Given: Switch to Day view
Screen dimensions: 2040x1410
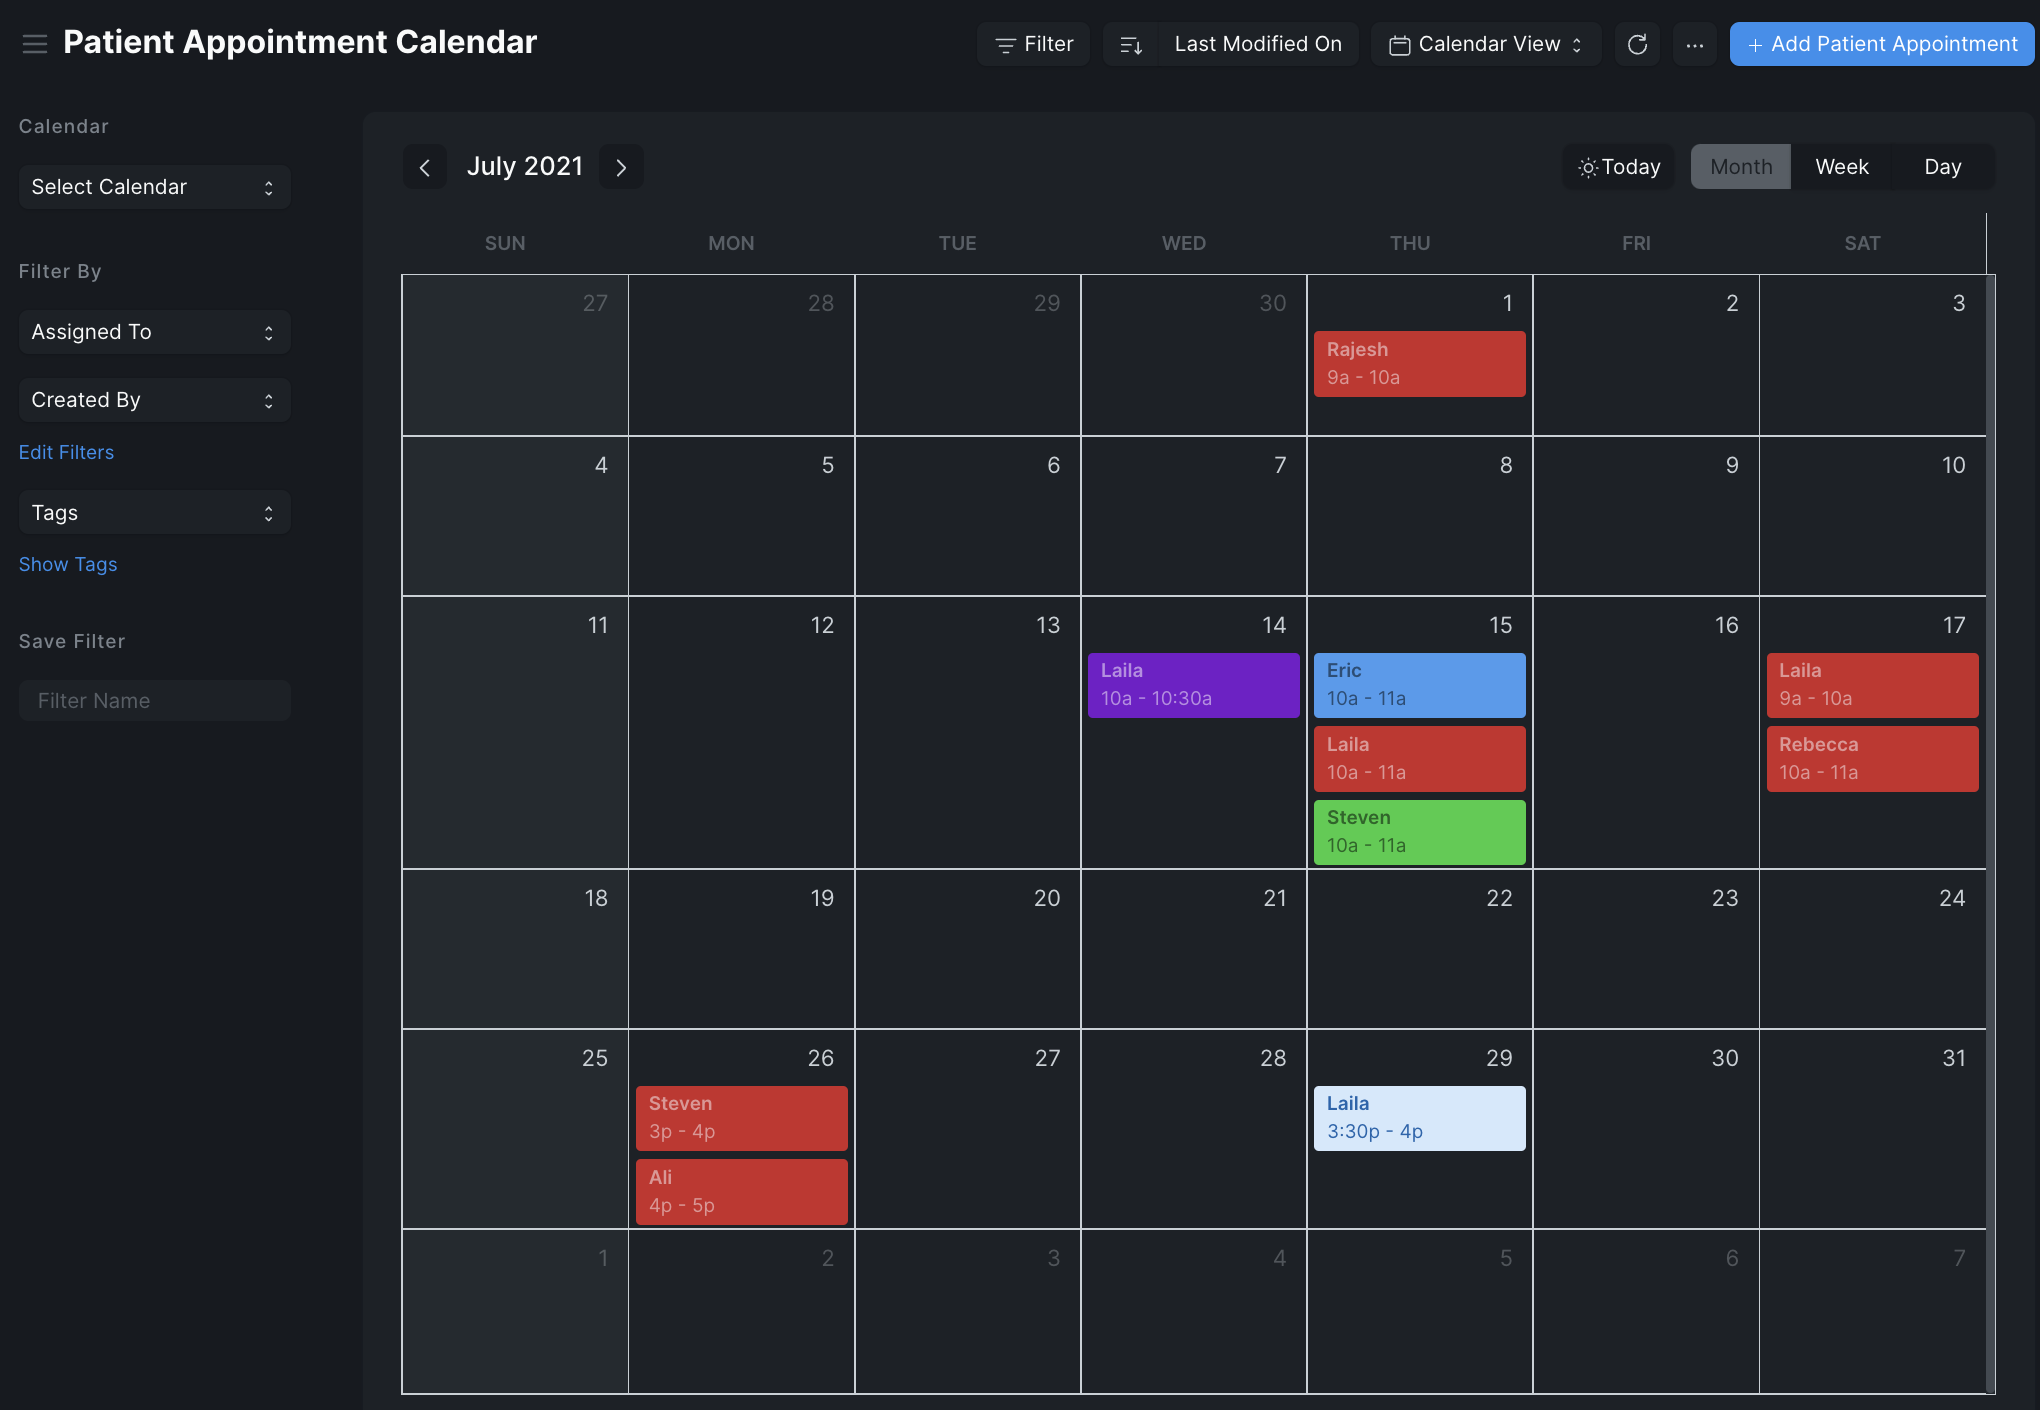Looking at the screenshot, I should (1943, 167).
